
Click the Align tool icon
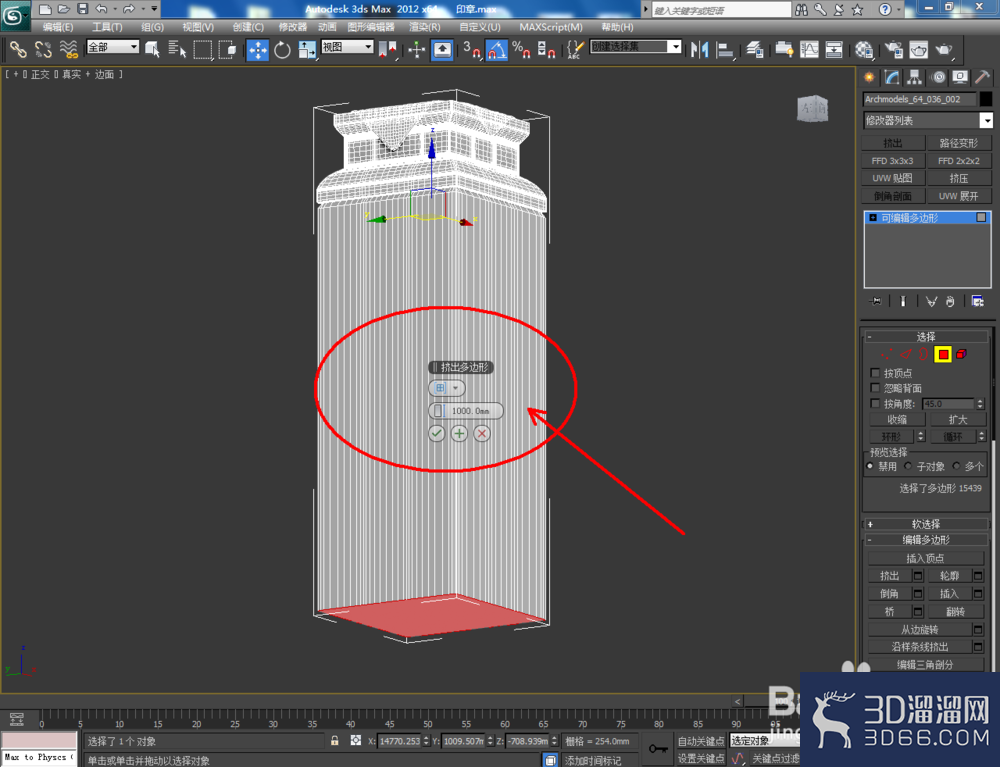(x=724, y=49)
